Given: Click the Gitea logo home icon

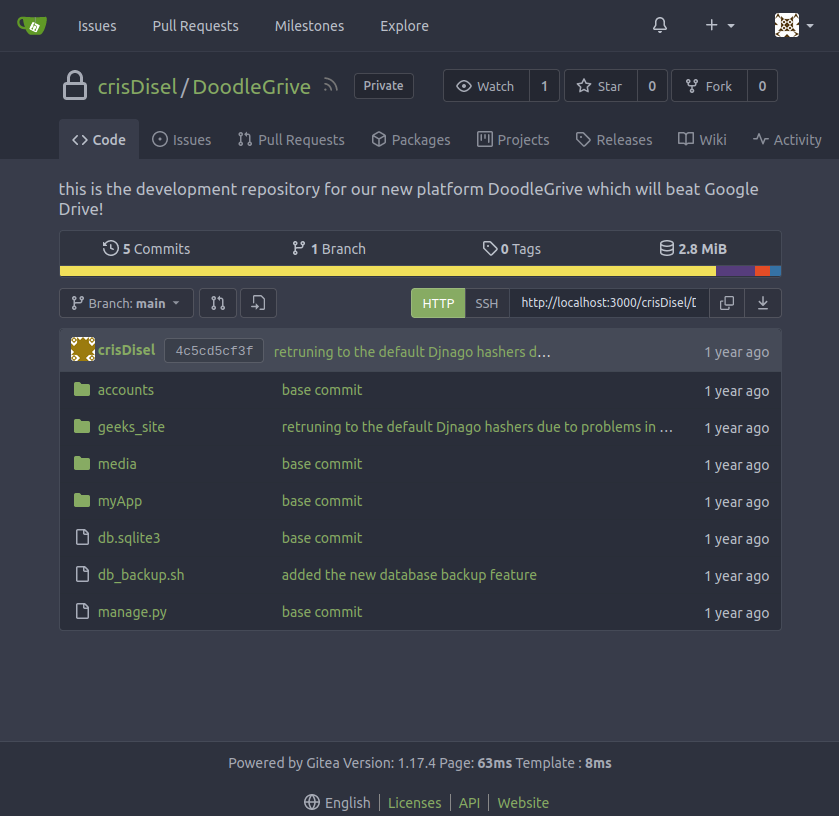Looking at the screenshot, I should [x=32, y=26].
